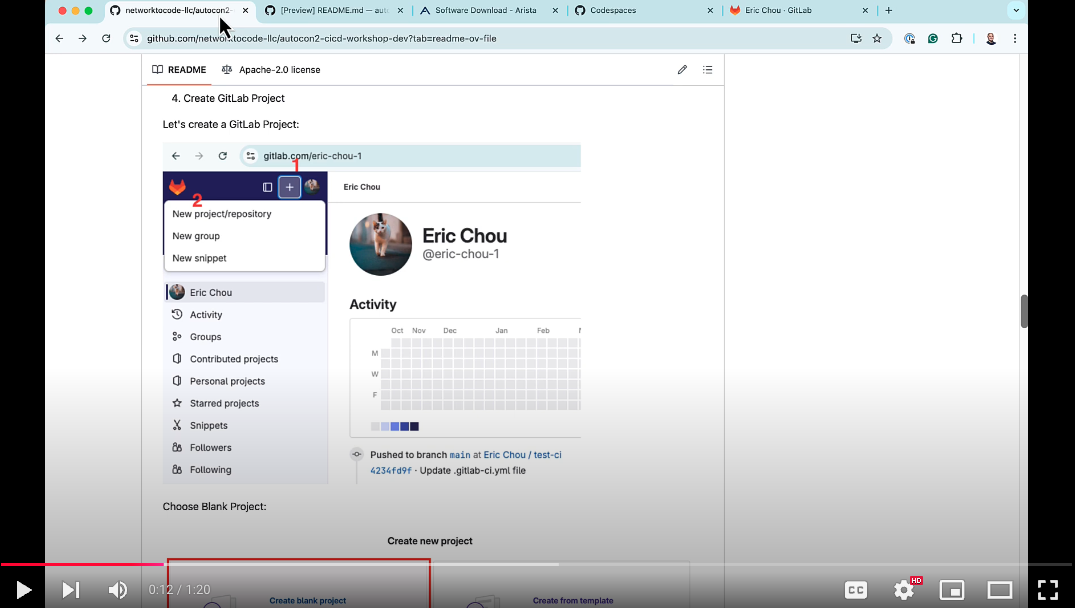The image size is (1075, 608).
Task: Open a new browser tab
Action: pyautogui.click(x=889, y=10)
